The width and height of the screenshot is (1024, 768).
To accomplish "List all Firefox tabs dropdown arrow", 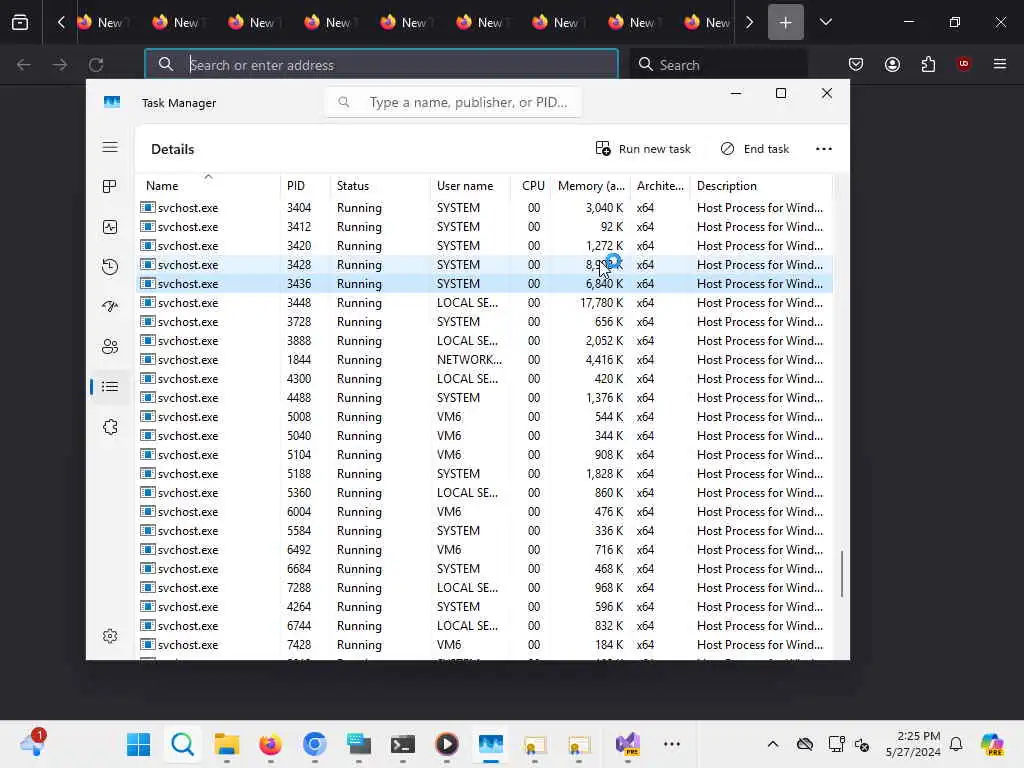I will 825,22.
